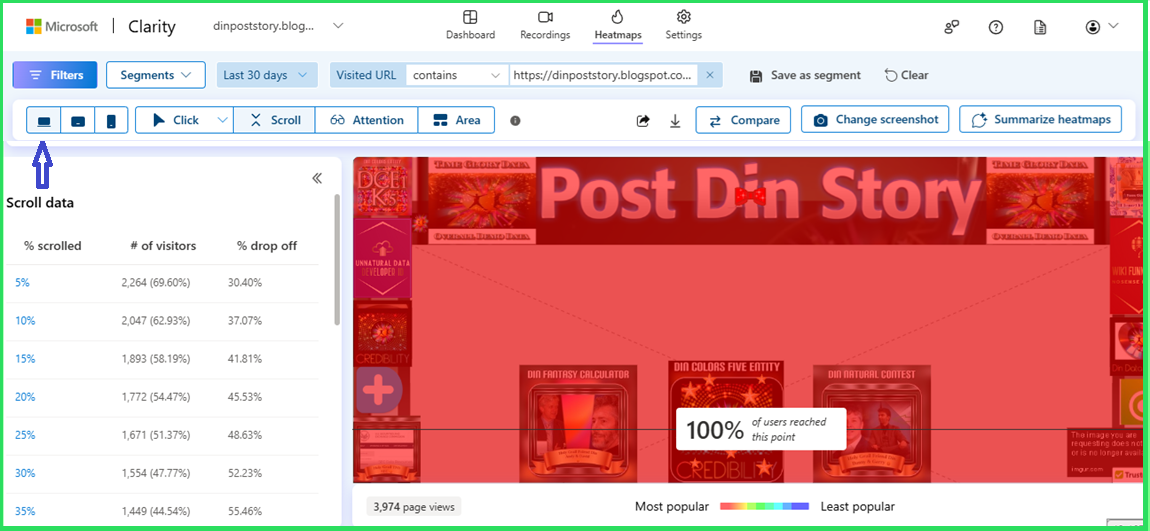
Task: Click the 100% users reached marker
Action: pos(761,429)
